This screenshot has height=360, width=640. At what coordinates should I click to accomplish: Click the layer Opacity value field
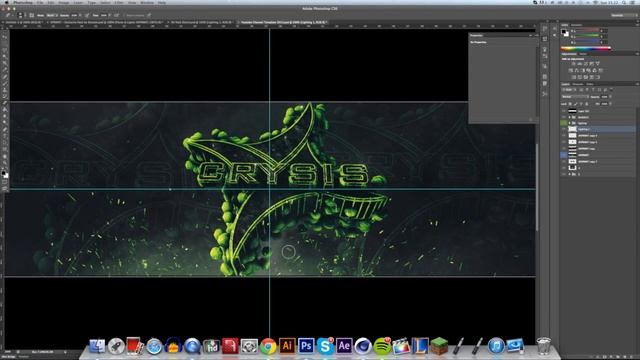click(604, 97)
